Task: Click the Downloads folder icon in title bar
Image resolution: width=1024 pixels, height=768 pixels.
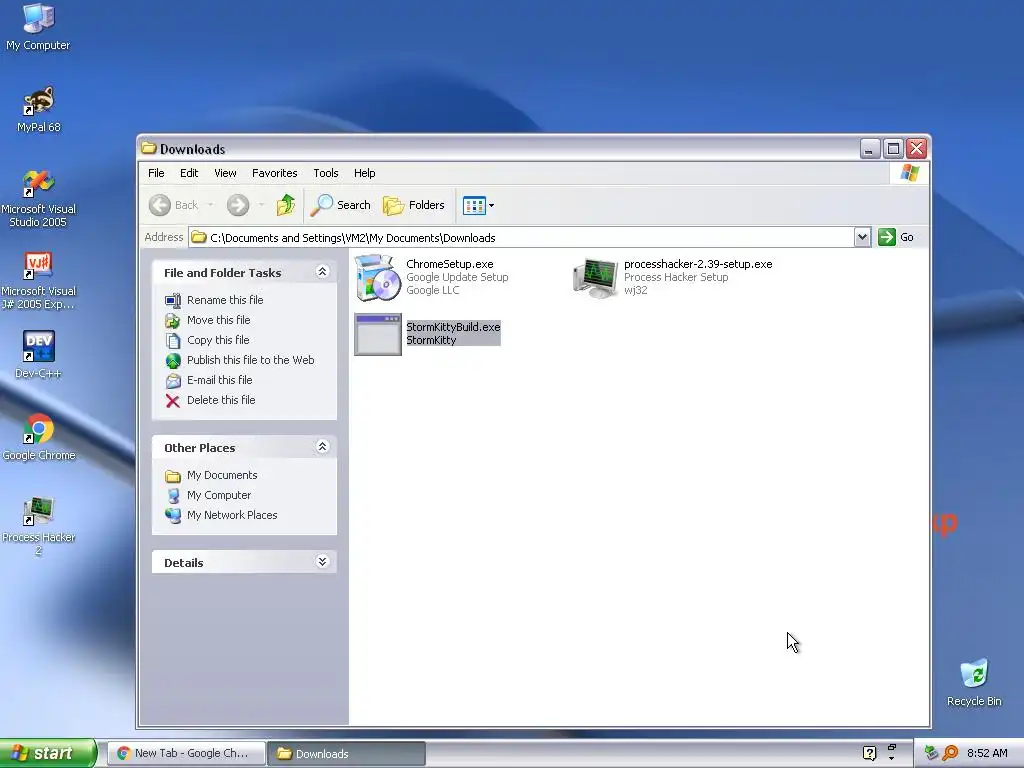Action: coord(149,148)
